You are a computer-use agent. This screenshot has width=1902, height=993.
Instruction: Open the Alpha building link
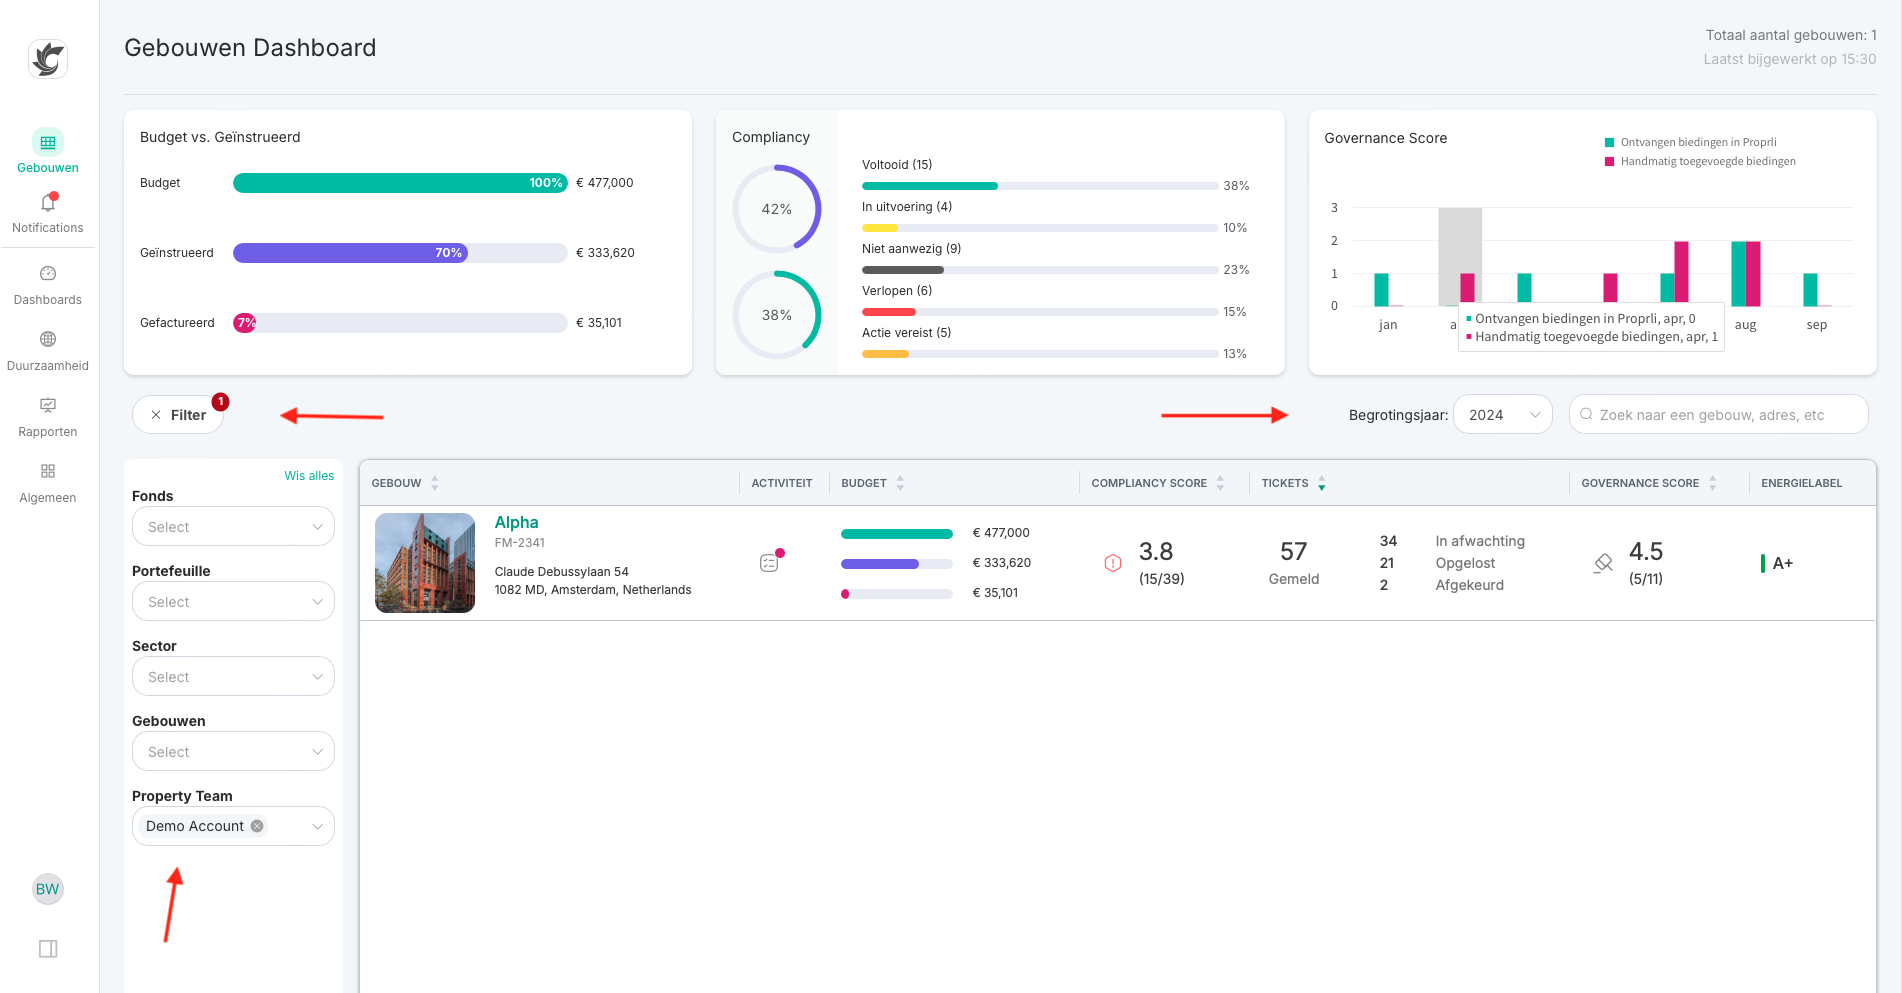(x=516, y=522)
